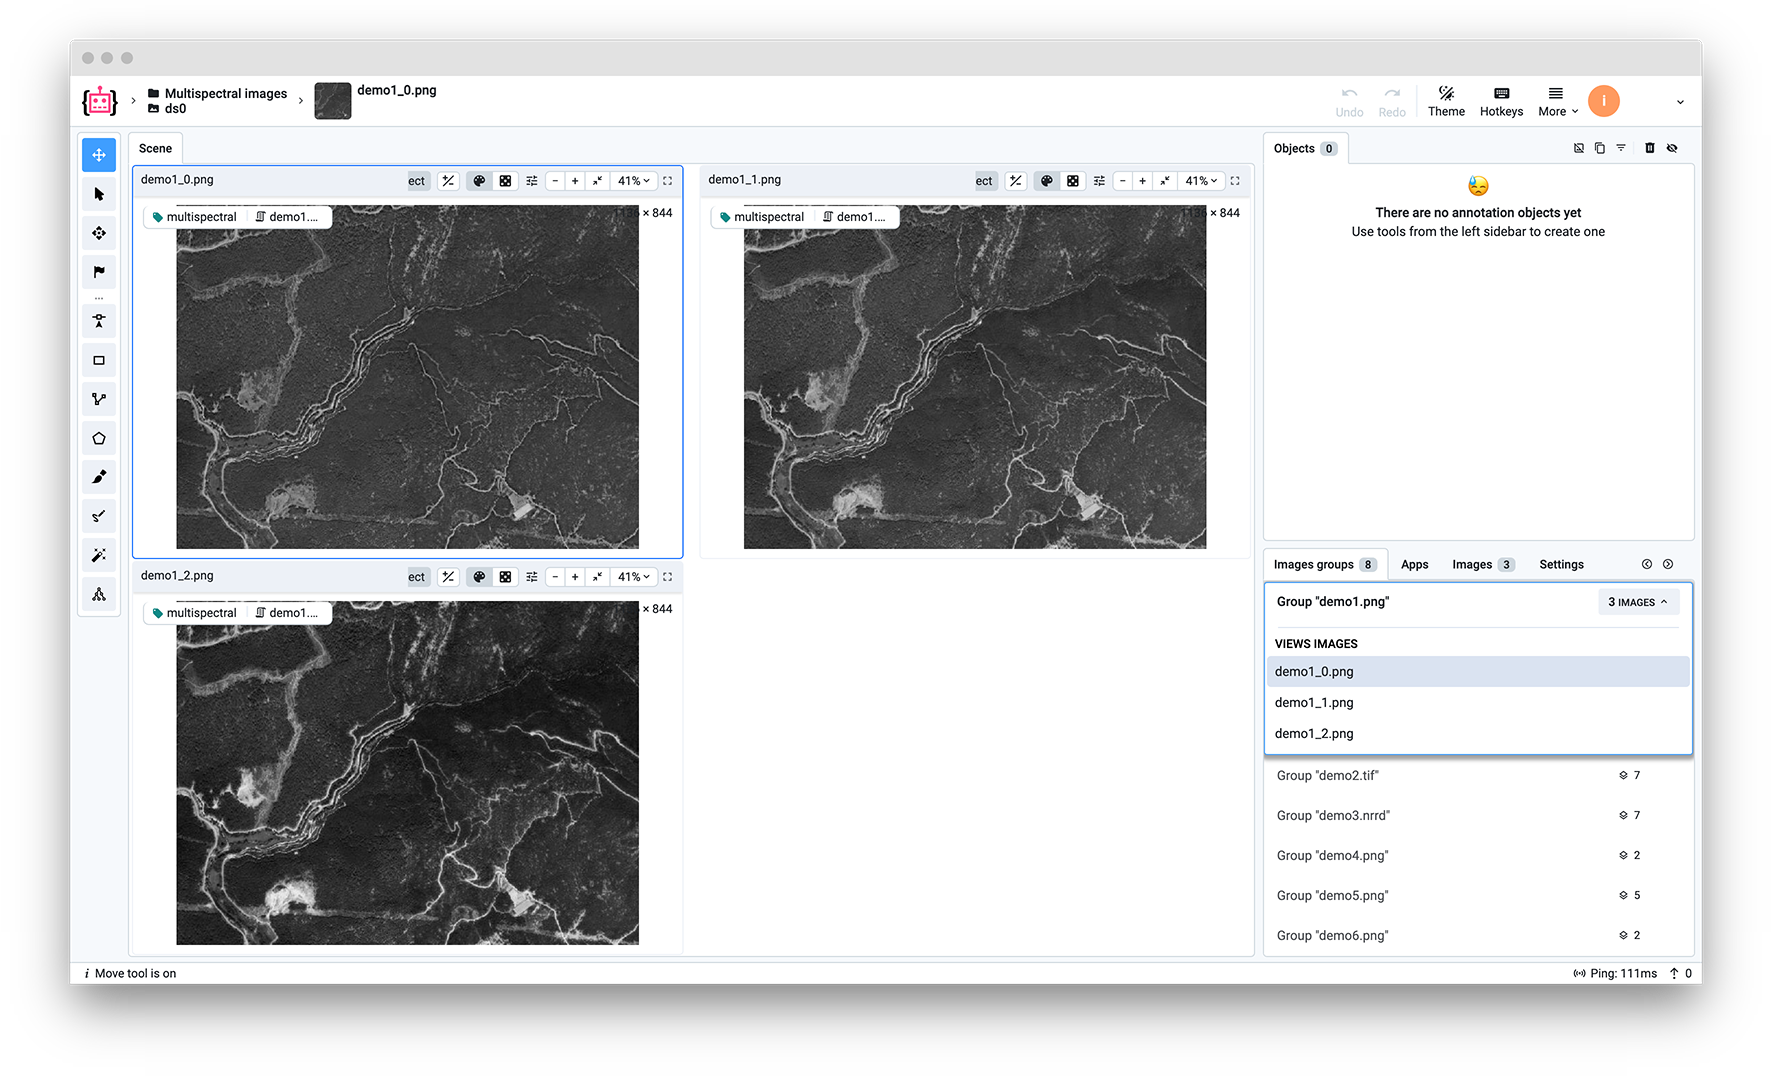
Task: Click the flag tagging tool
Action: (99, 272)
